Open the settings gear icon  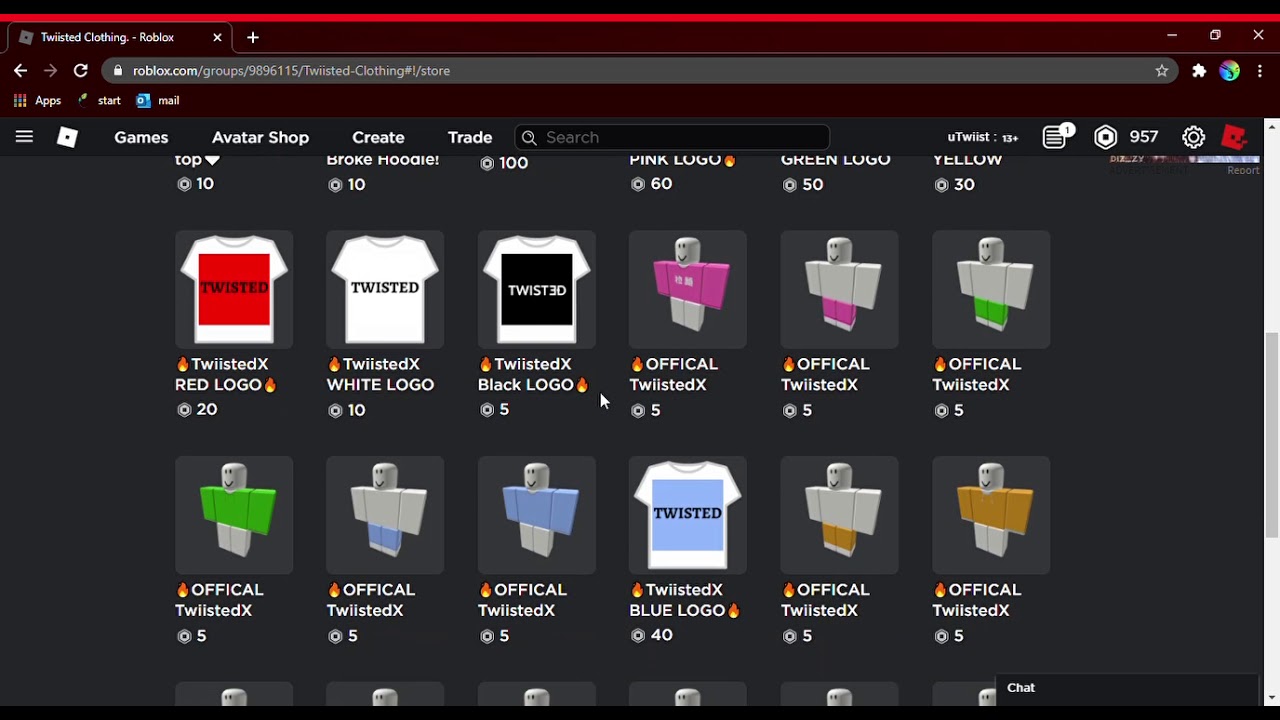pos(1193,137)
